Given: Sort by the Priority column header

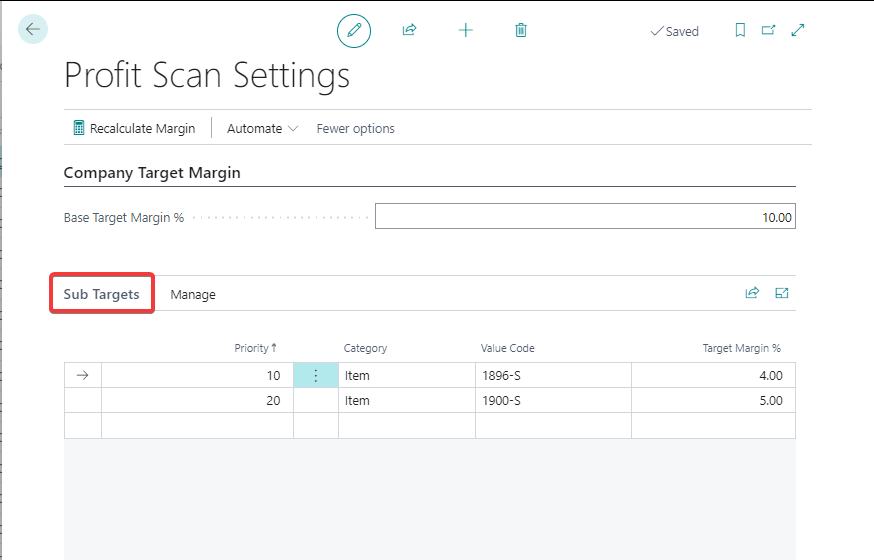Looking at the screenshot, I should [254, 348].
